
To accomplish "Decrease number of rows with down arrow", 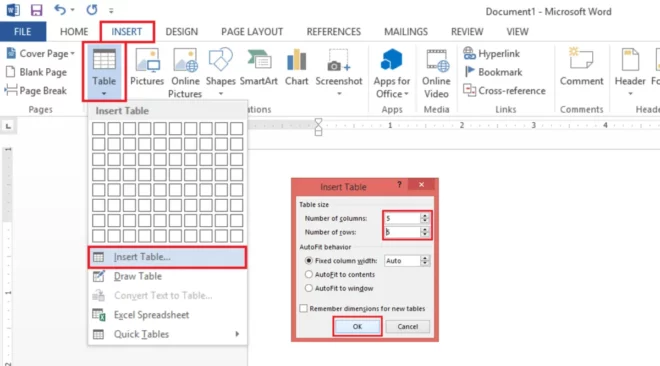I will click(425, 235).
